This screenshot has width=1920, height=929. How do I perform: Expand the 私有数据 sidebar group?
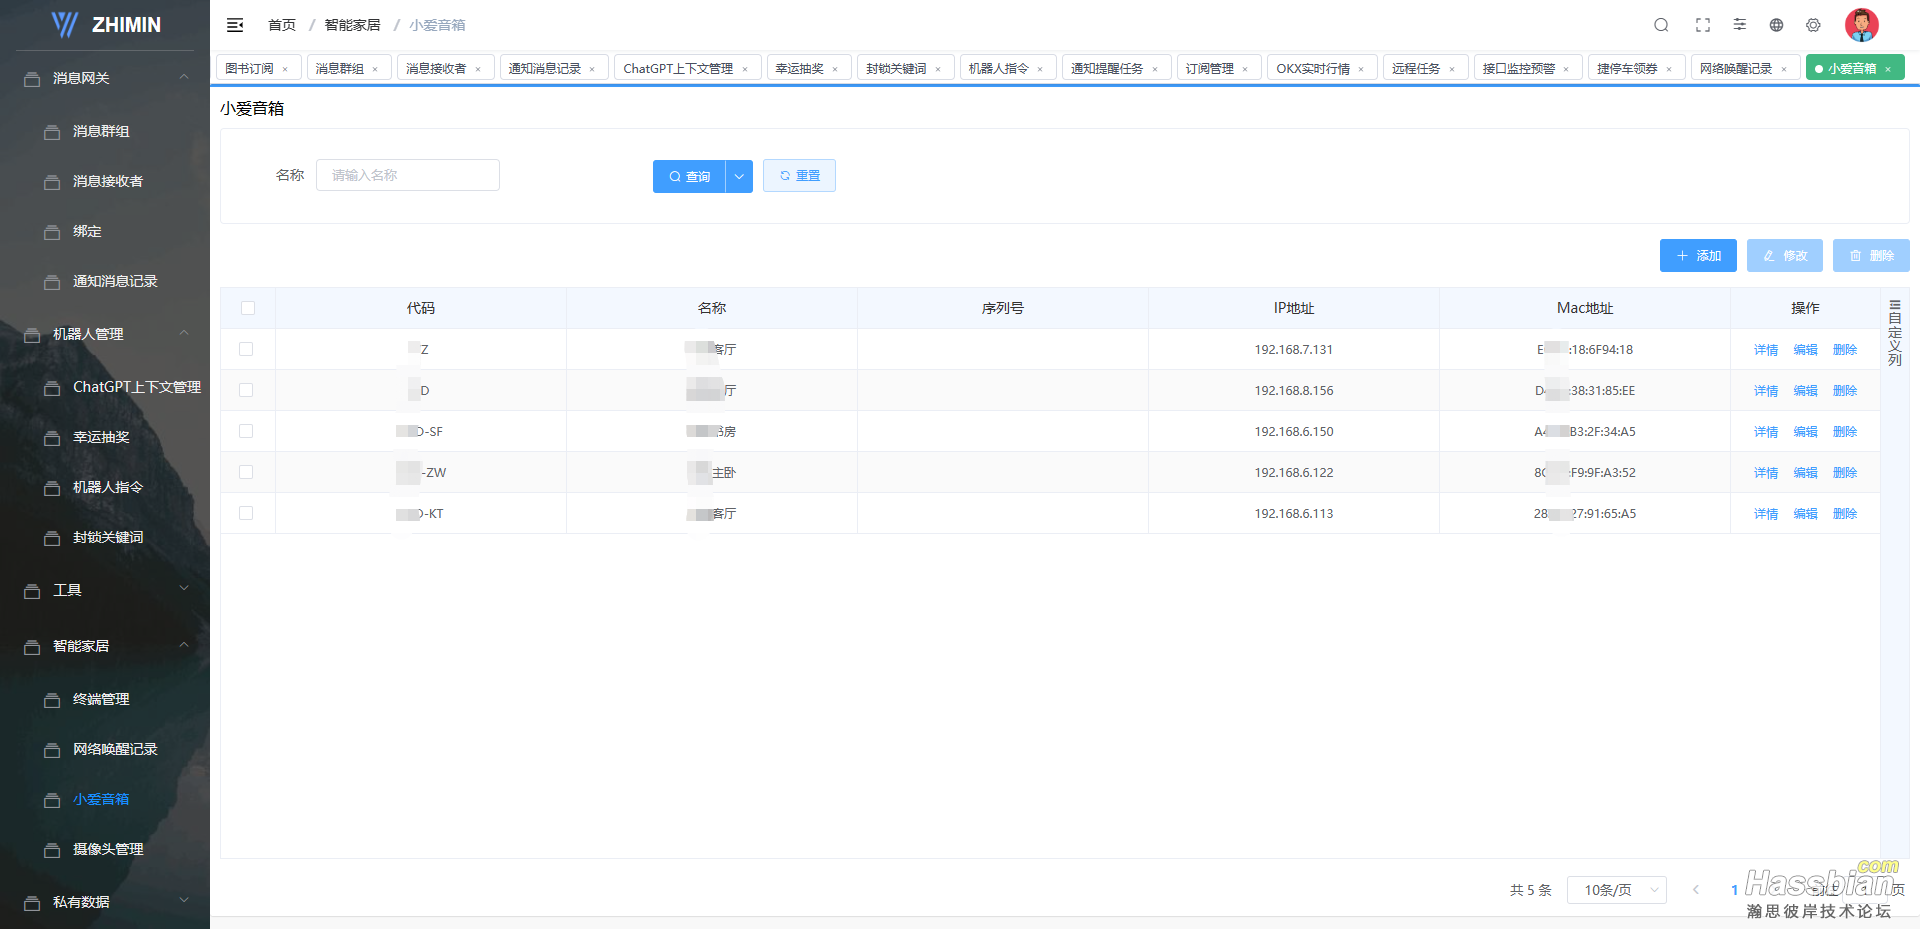click(x=105, y=902)
